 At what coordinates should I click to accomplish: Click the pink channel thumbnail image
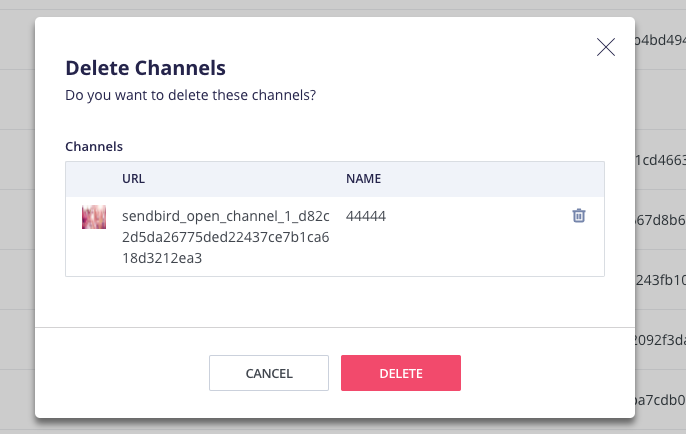pos(94,217)
